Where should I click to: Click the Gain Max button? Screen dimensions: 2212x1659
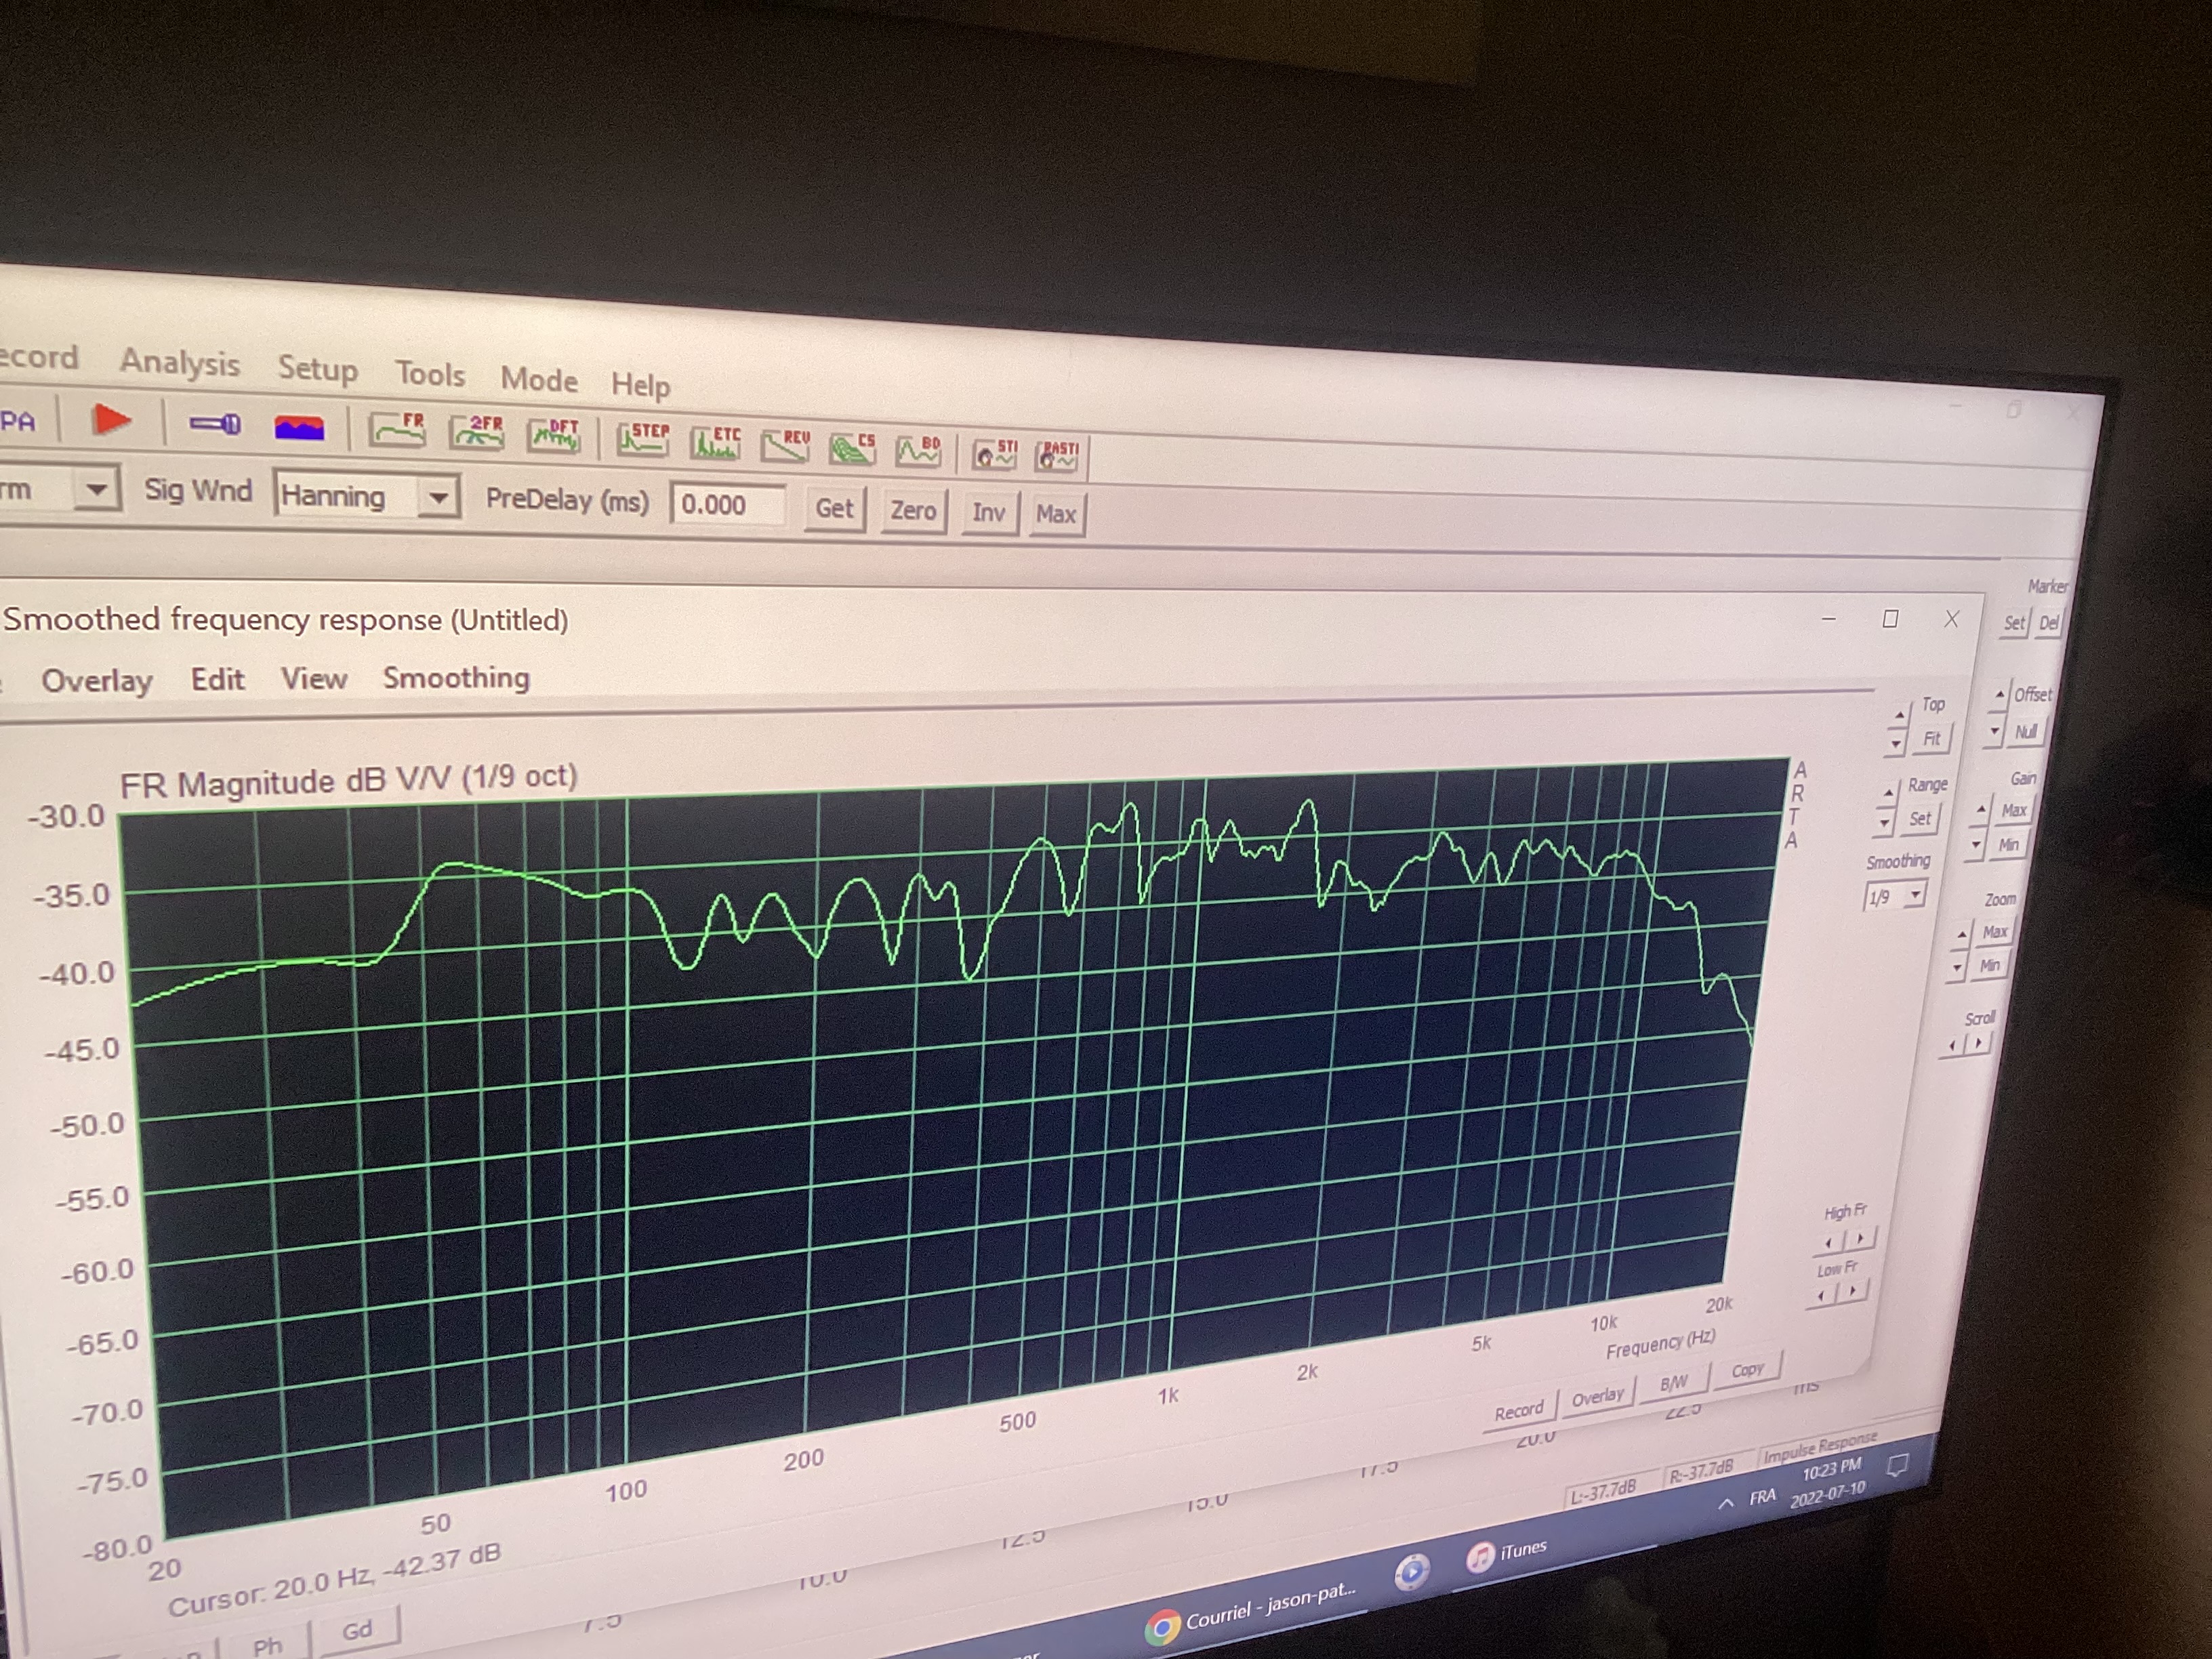point(2015,810)
